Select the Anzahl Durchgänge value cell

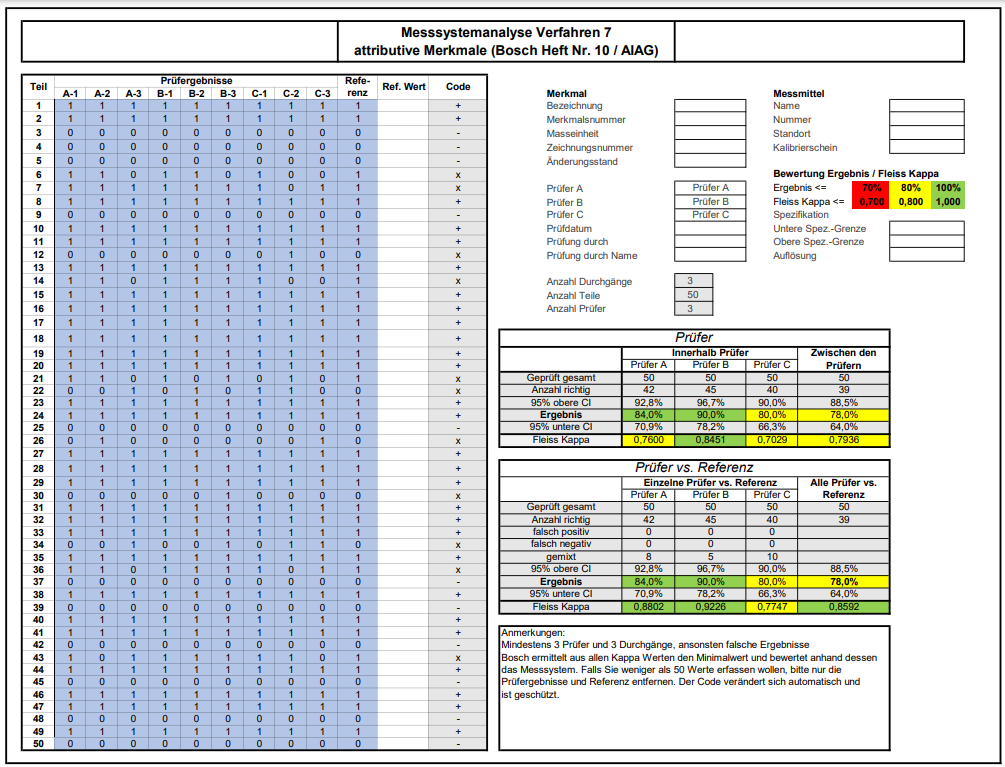pyautogui.click(x=693, y=282)
